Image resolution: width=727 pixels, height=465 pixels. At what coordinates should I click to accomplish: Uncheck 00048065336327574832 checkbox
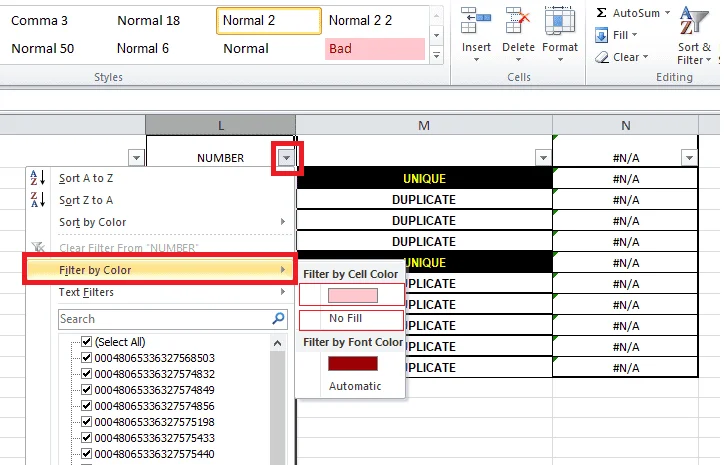[x=86, y=374]
